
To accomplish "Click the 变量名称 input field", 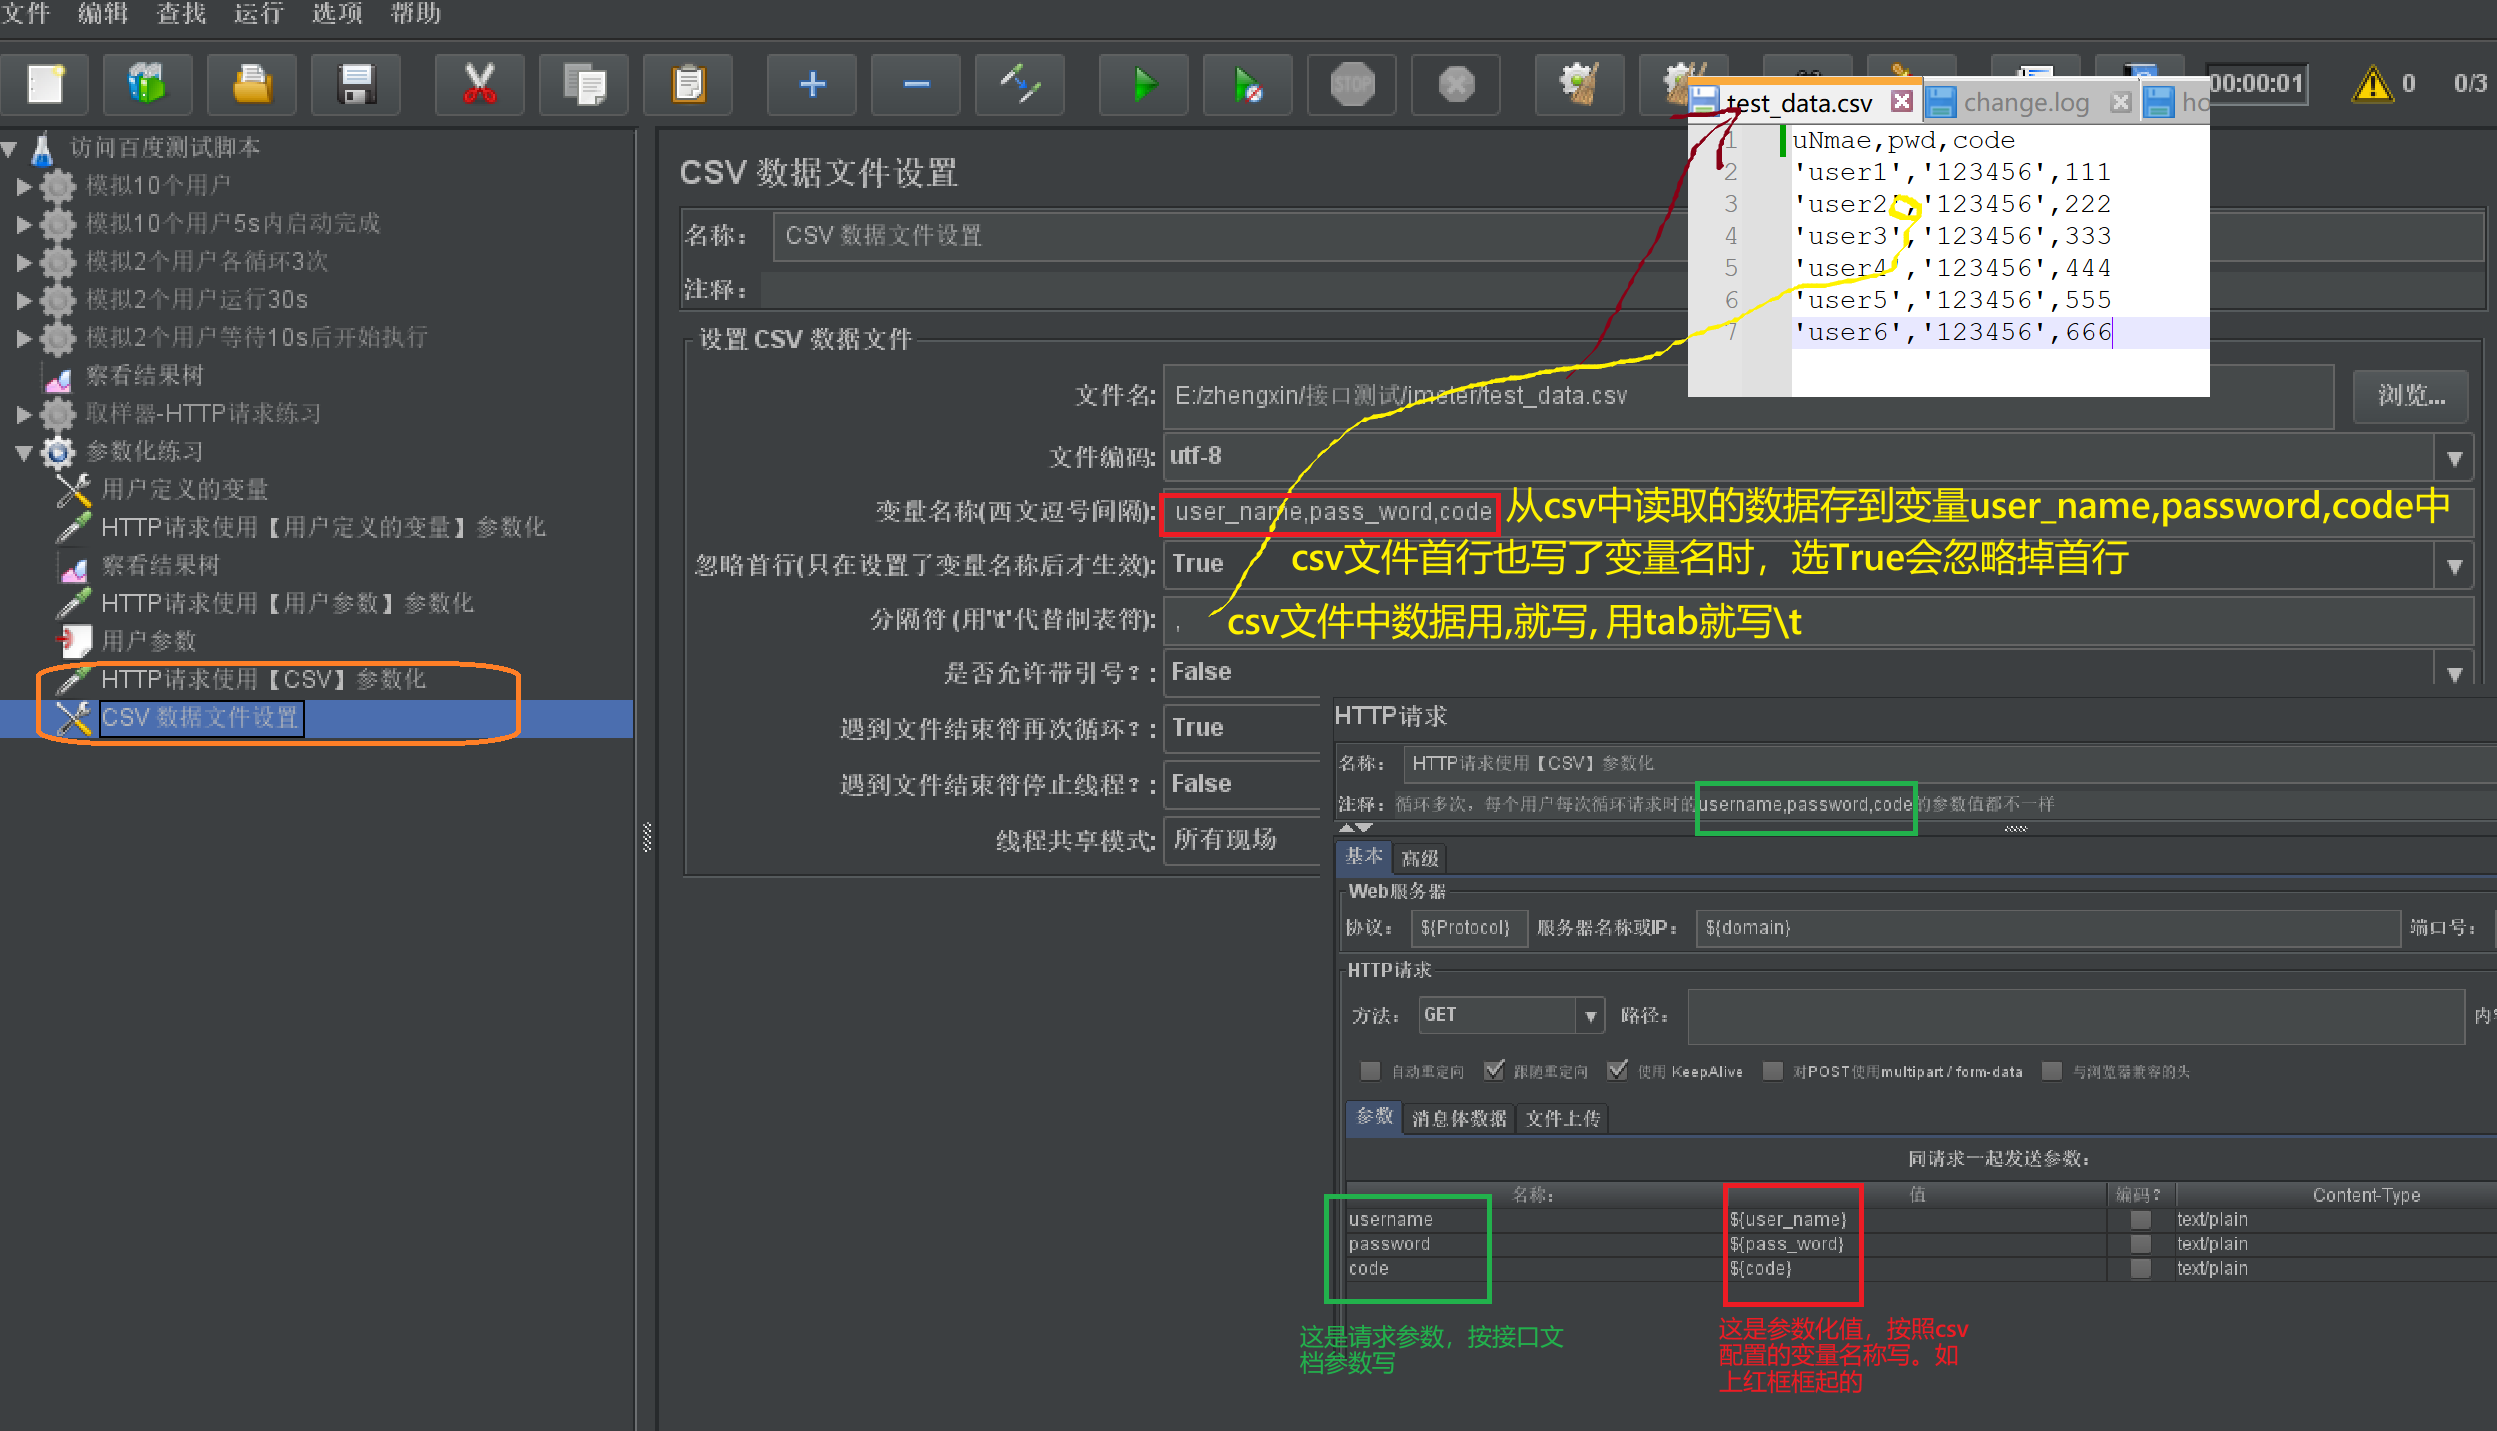I will pyautogui.click(x=1330, y=512).
